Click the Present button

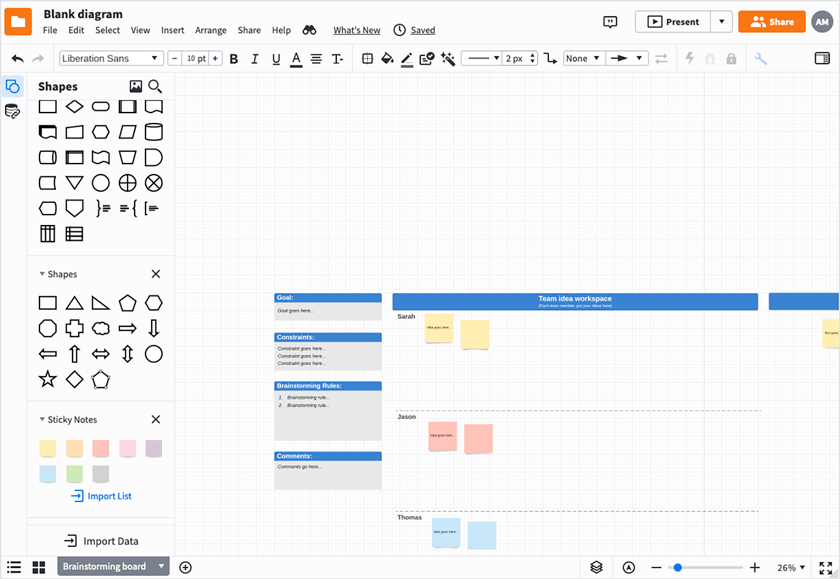click(x=673, y=22)
